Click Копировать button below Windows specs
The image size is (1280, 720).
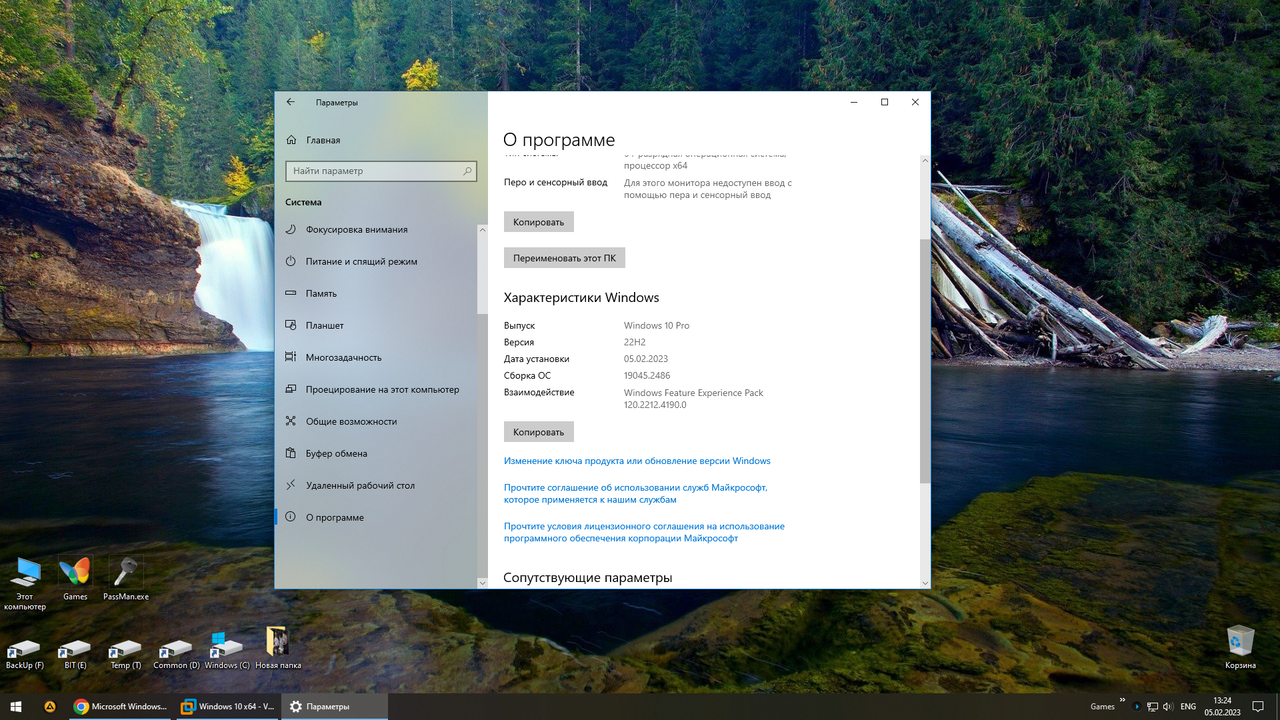point(538,432)
